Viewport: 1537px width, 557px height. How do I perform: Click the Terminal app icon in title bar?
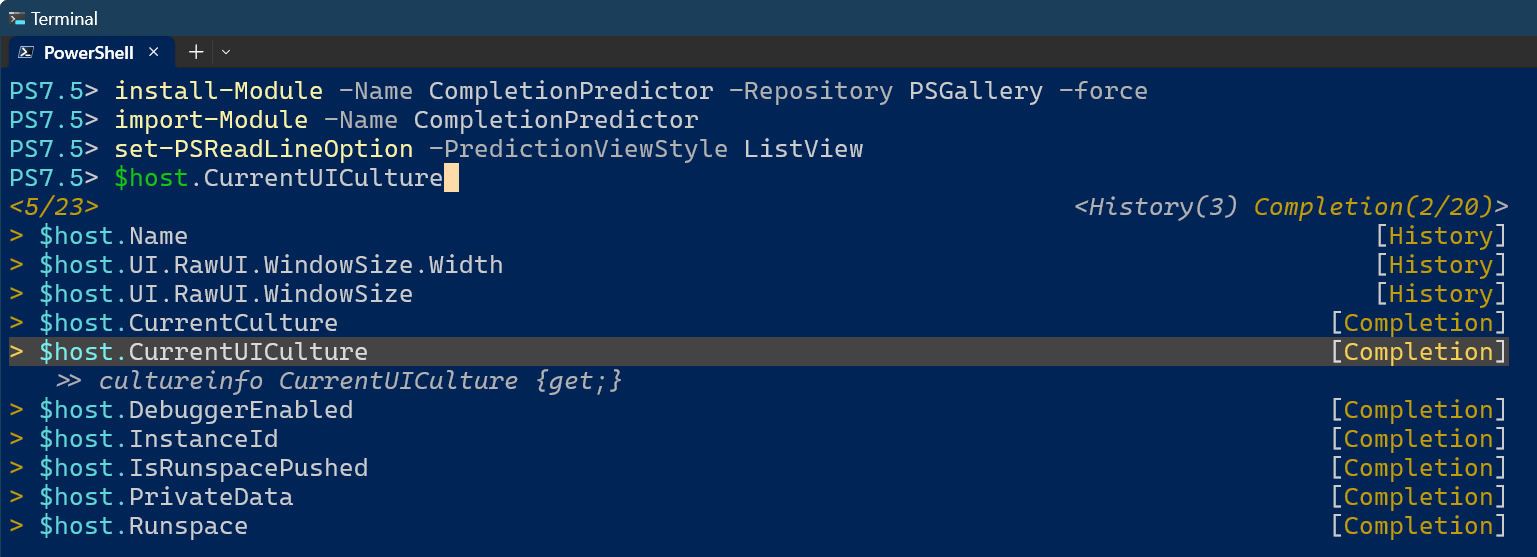point(17,18)
